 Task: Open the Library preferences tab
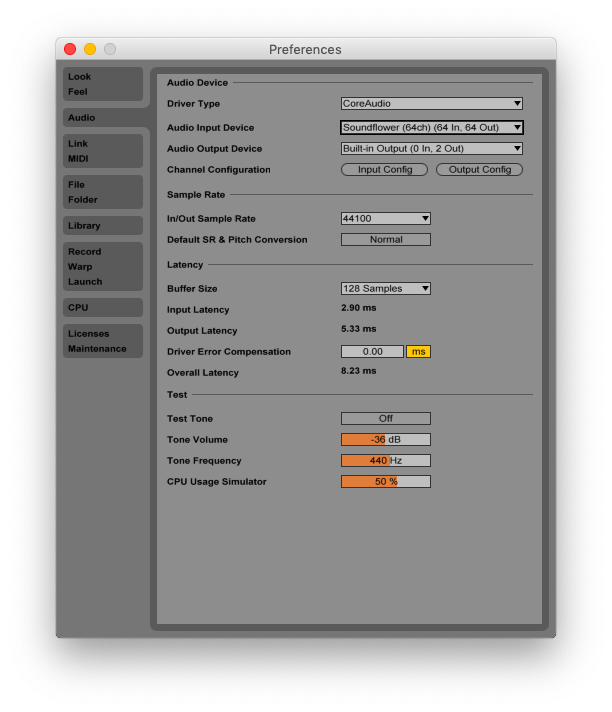(103, 226)
